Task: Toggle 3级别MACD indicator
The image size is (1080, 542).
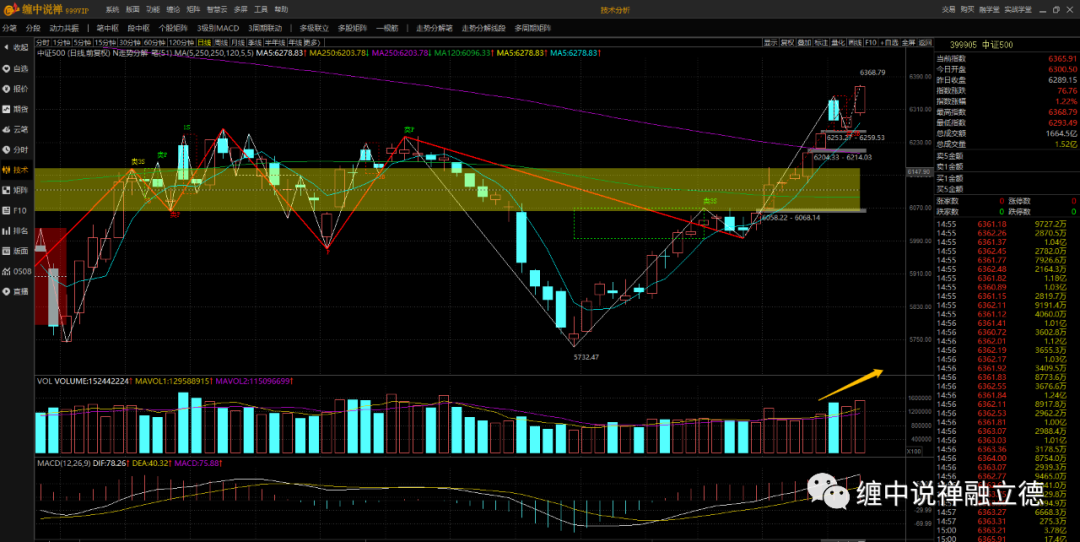Action: [x=218, y=28]
